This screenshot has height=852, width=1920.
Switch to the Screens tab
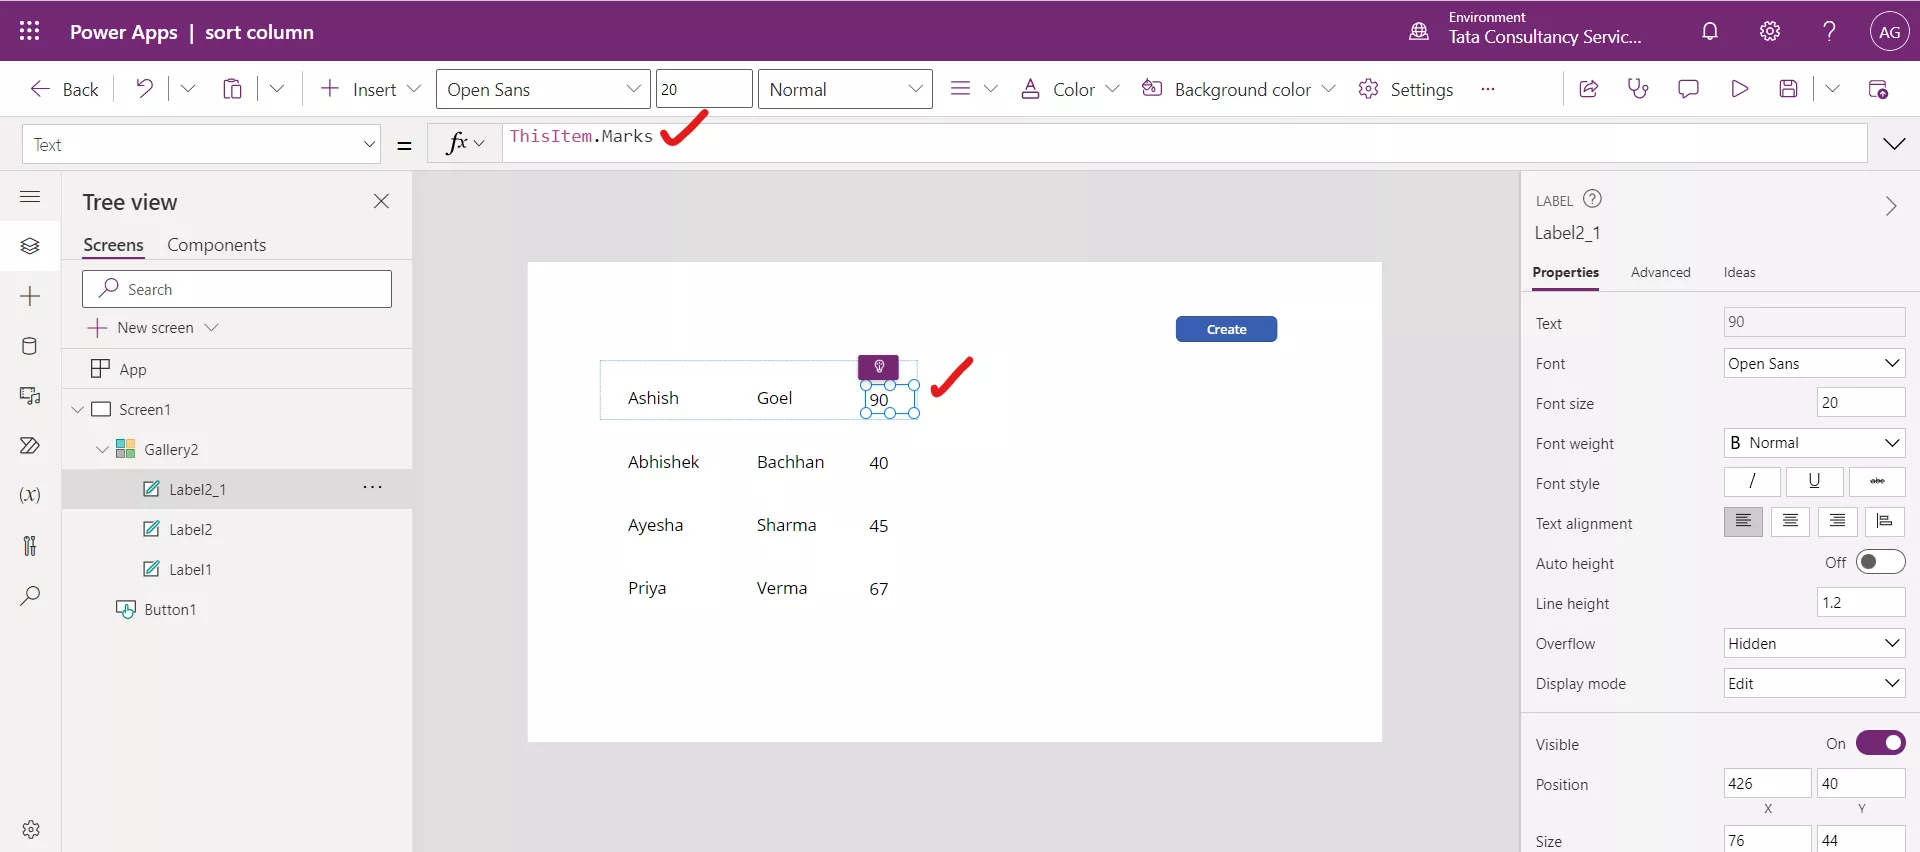[x=113, y=245]
